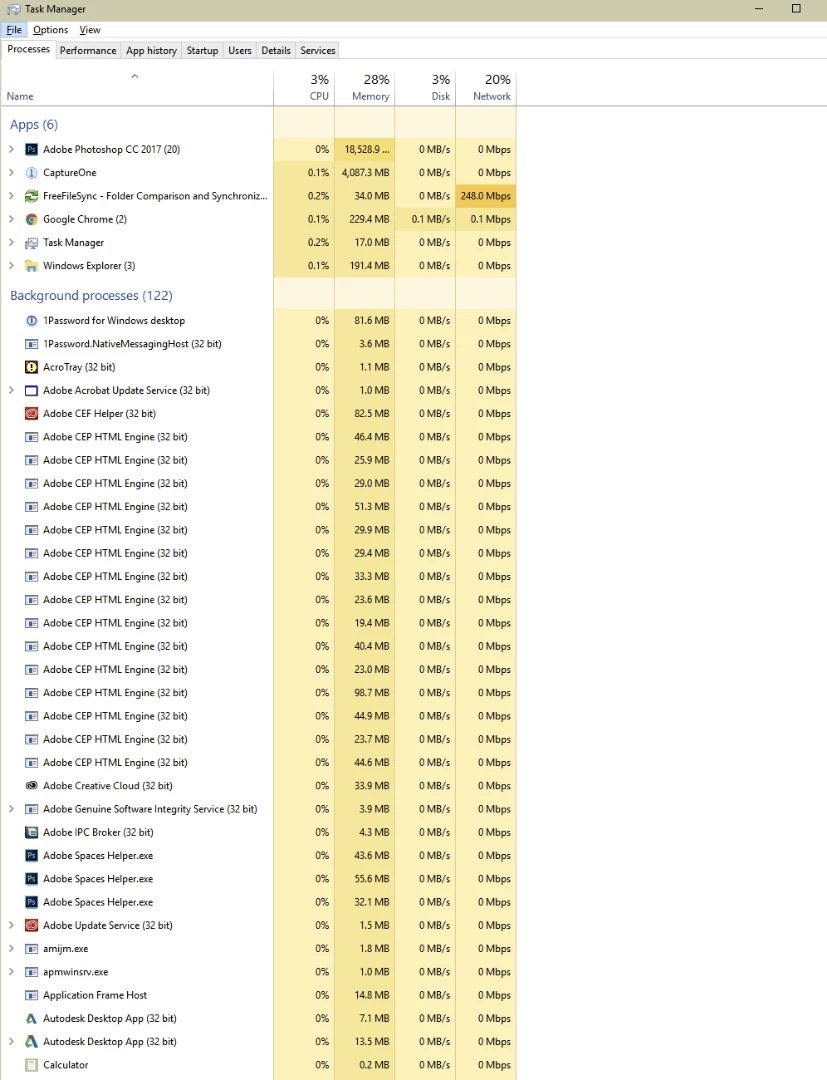Select the AcroTray (32 bit) row text
This screenshot has width=827, height=1080.
click(x=79, y=367)
